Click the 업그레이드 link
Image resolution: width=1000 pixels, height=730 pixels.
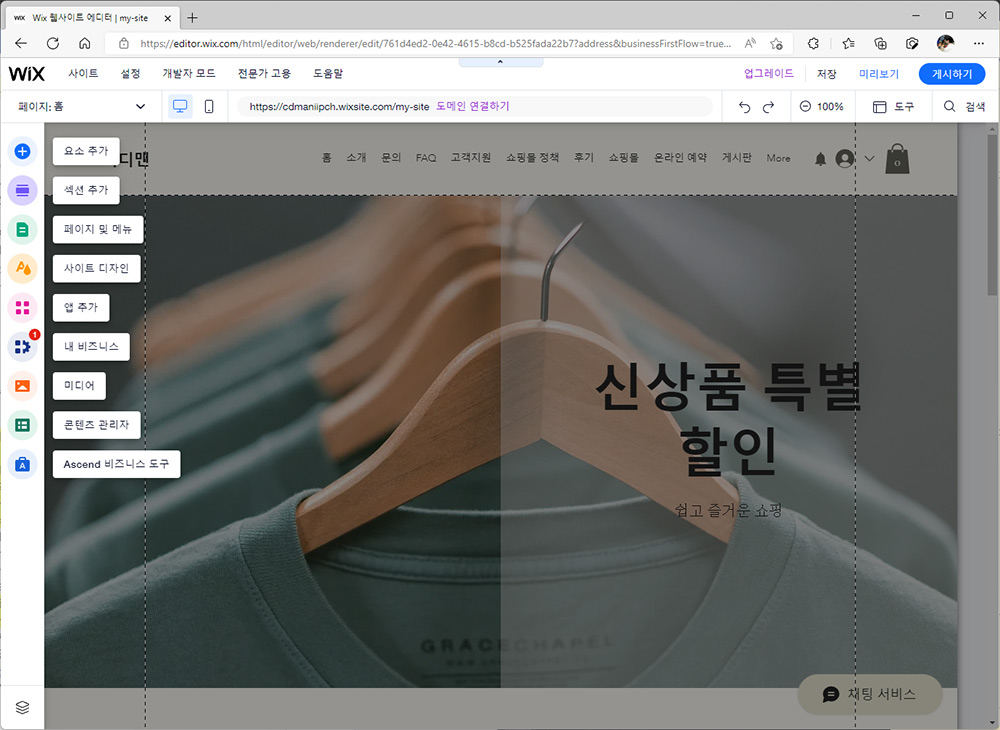768,73
